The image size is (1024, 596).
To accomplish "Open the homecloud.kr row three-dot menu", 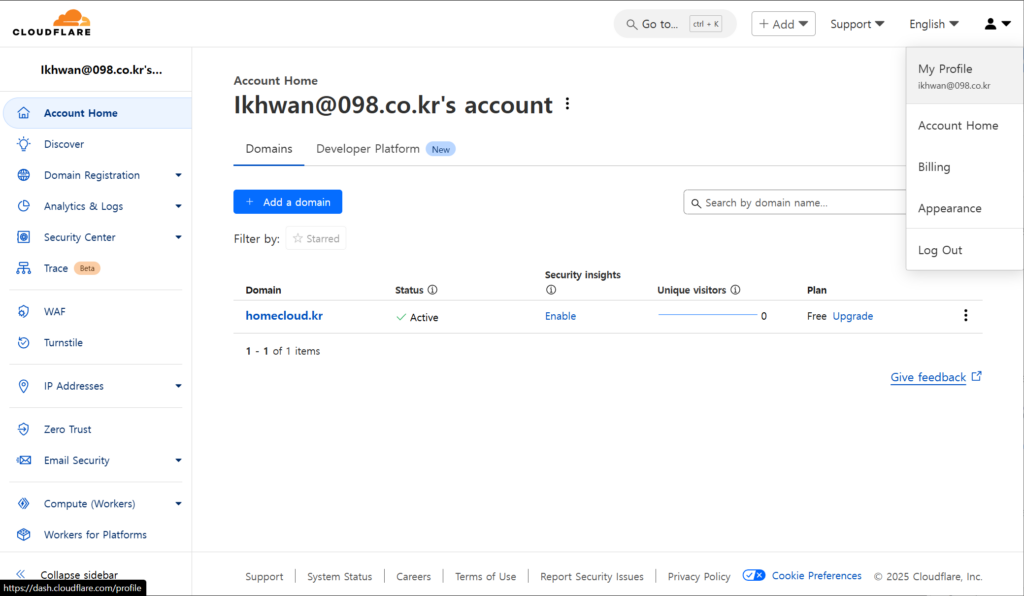I will (x=965, y=316).
